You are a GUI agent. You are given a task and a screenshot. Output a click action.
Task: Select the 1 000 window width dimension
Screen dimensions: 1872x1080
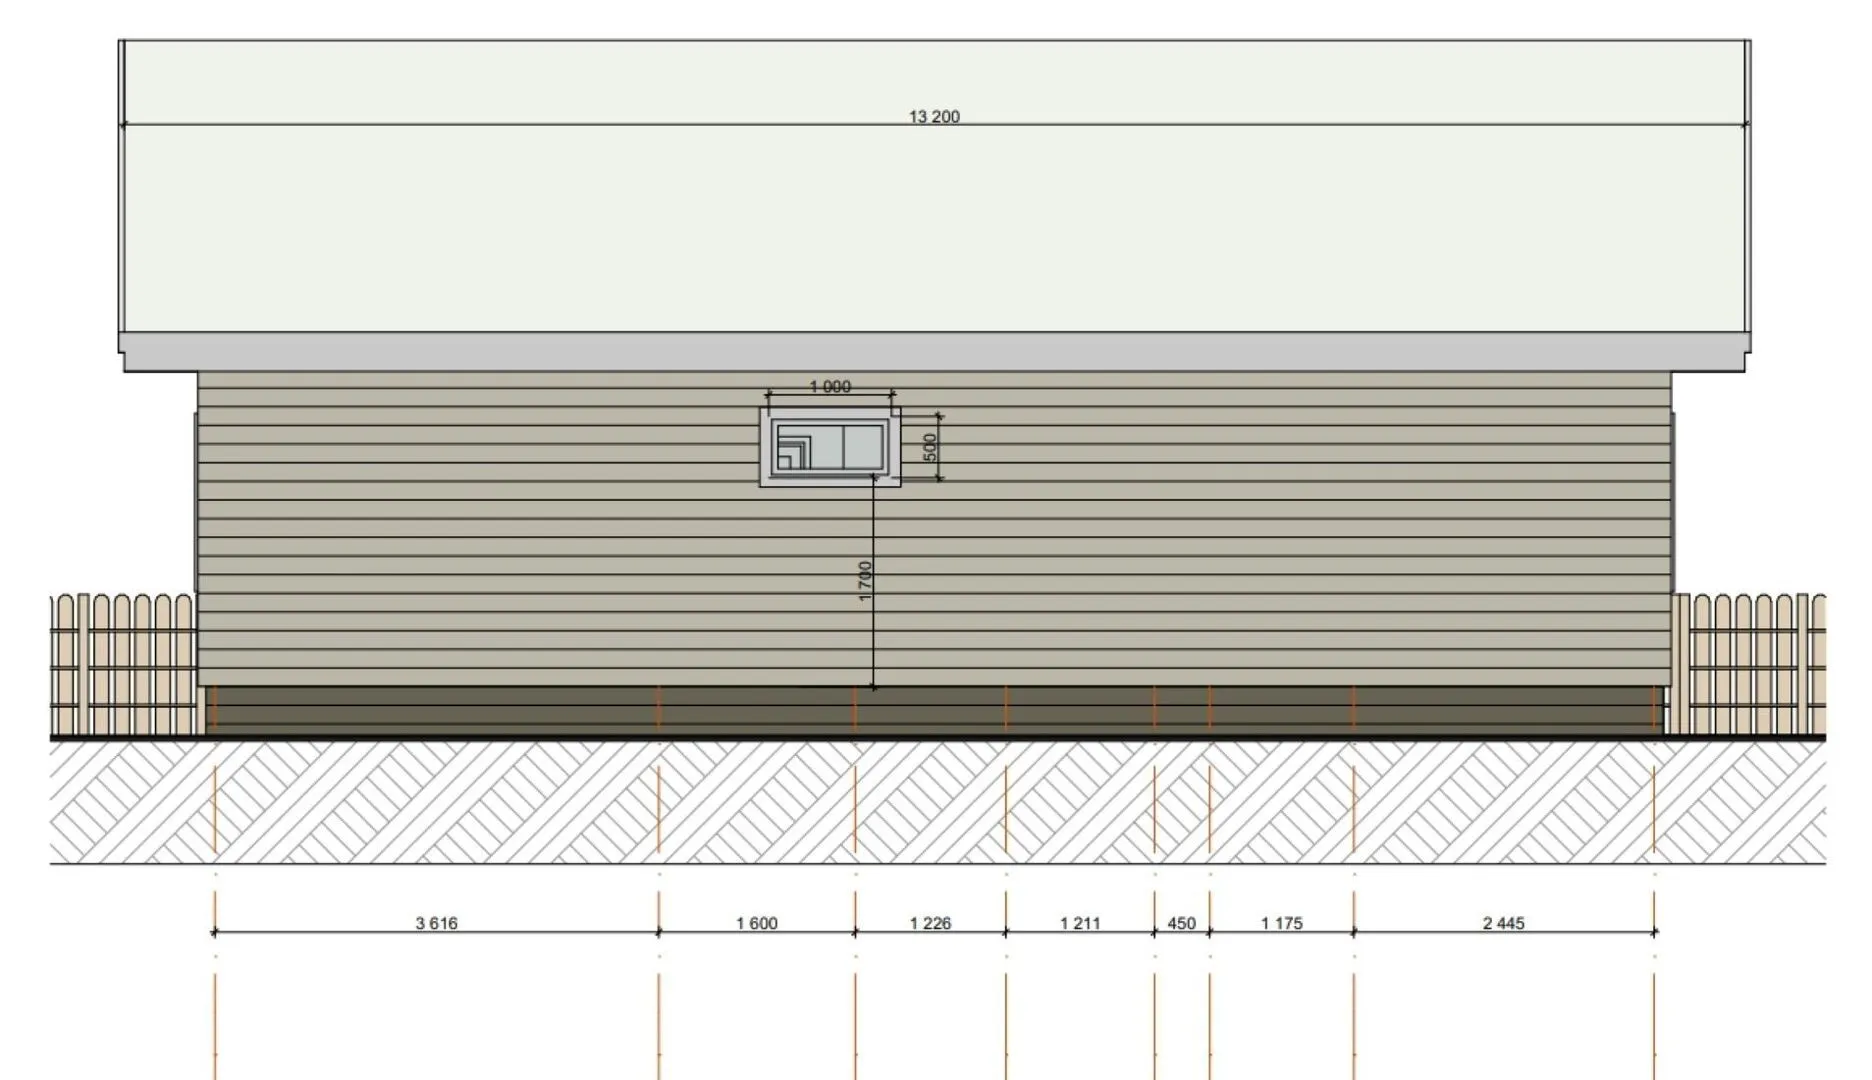pyautogui.click(x=829, y=387)
